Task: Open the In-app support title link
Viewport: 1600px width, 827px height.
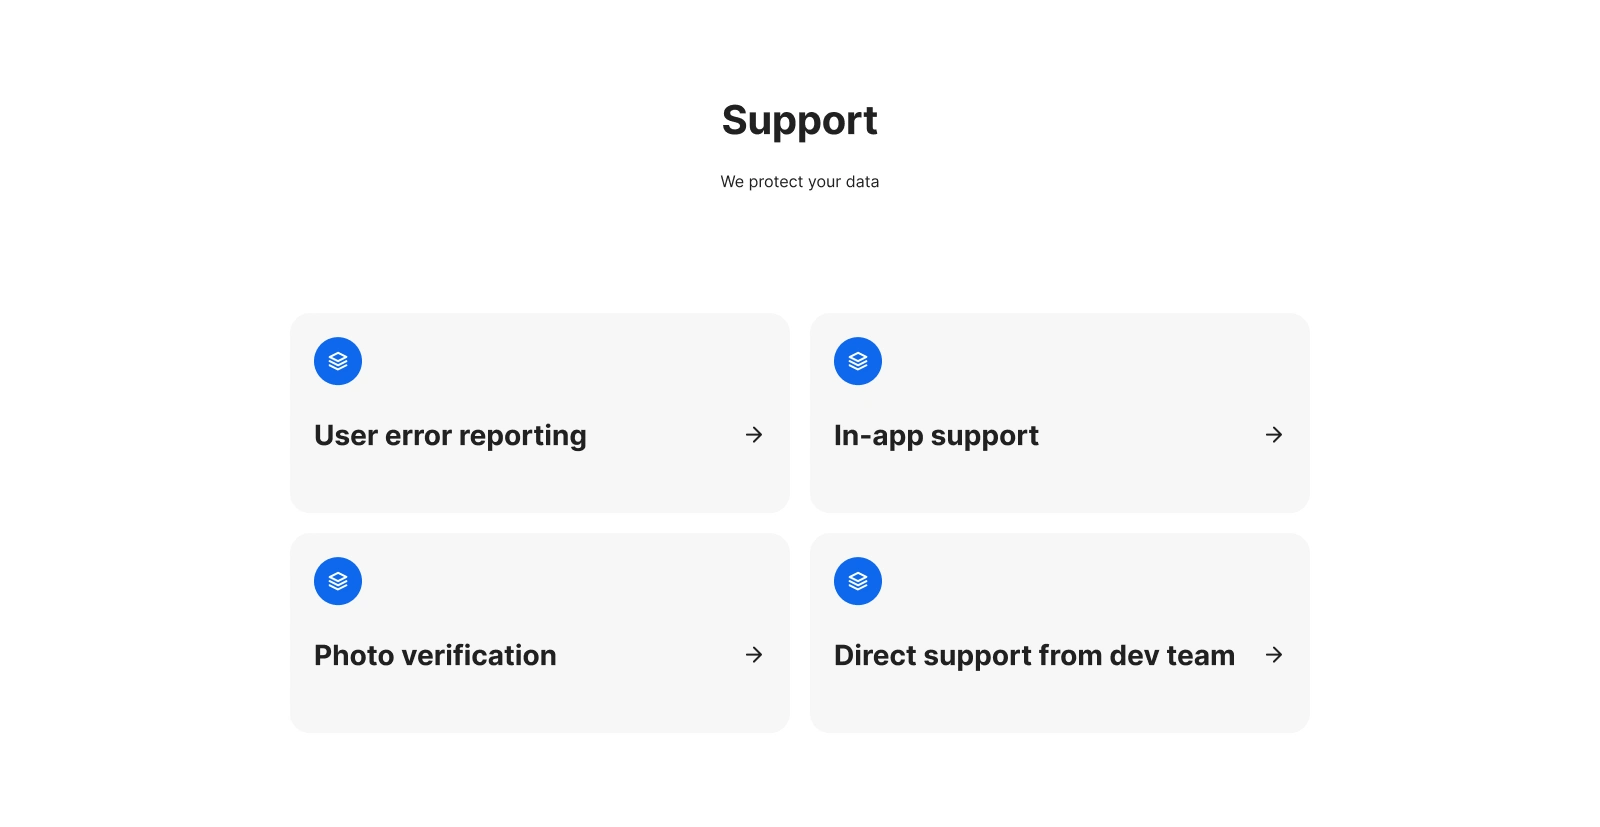Action: pyautogui.click(x=936, y=436)
